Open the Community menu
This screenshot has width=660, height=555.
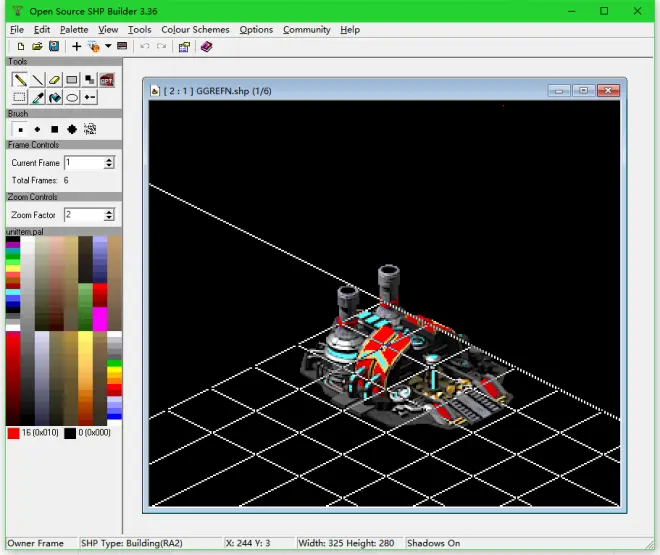[x=306, y=30]
